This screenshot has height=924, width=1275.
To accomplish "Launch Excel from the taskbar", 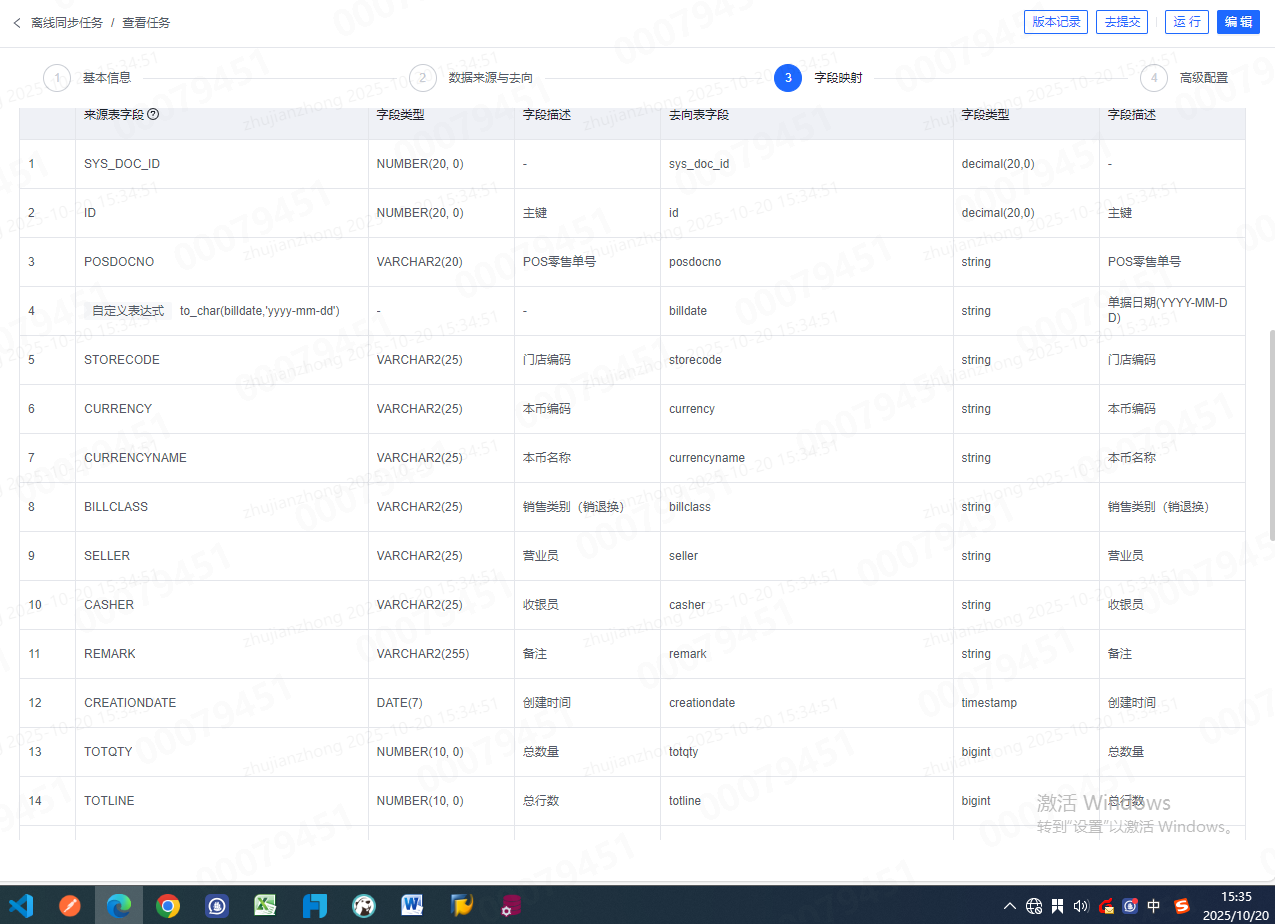I will pyautogui.click(x=266, y=906).
